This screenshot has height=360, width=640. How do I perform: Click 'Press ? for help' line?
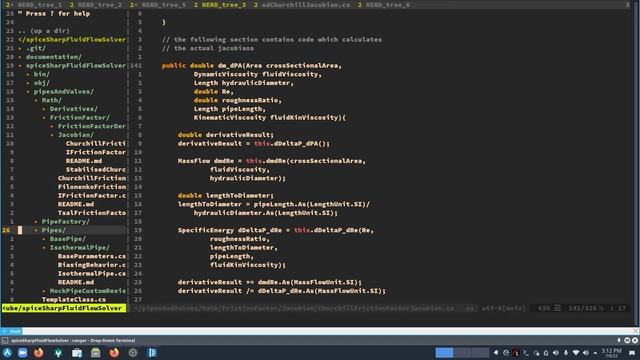pyautogui.click(x=54, y=13)
